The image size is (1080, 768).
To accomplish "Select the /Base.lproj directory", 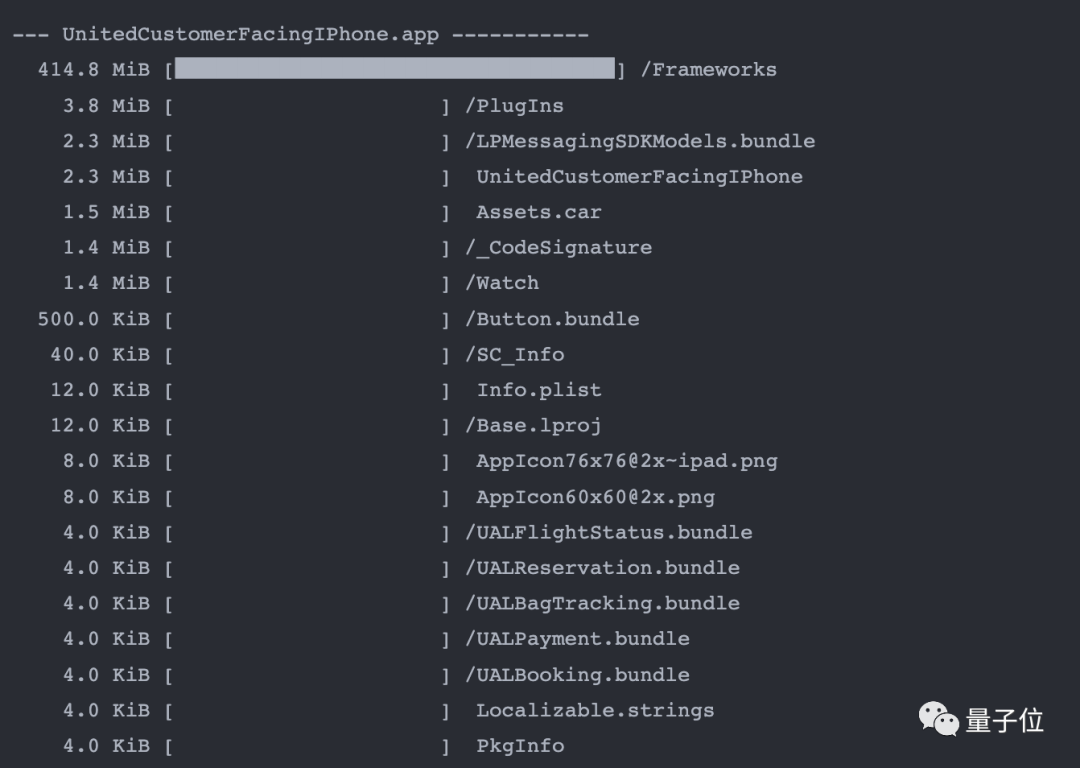I will pyautogui.click(x=533, y=426).
